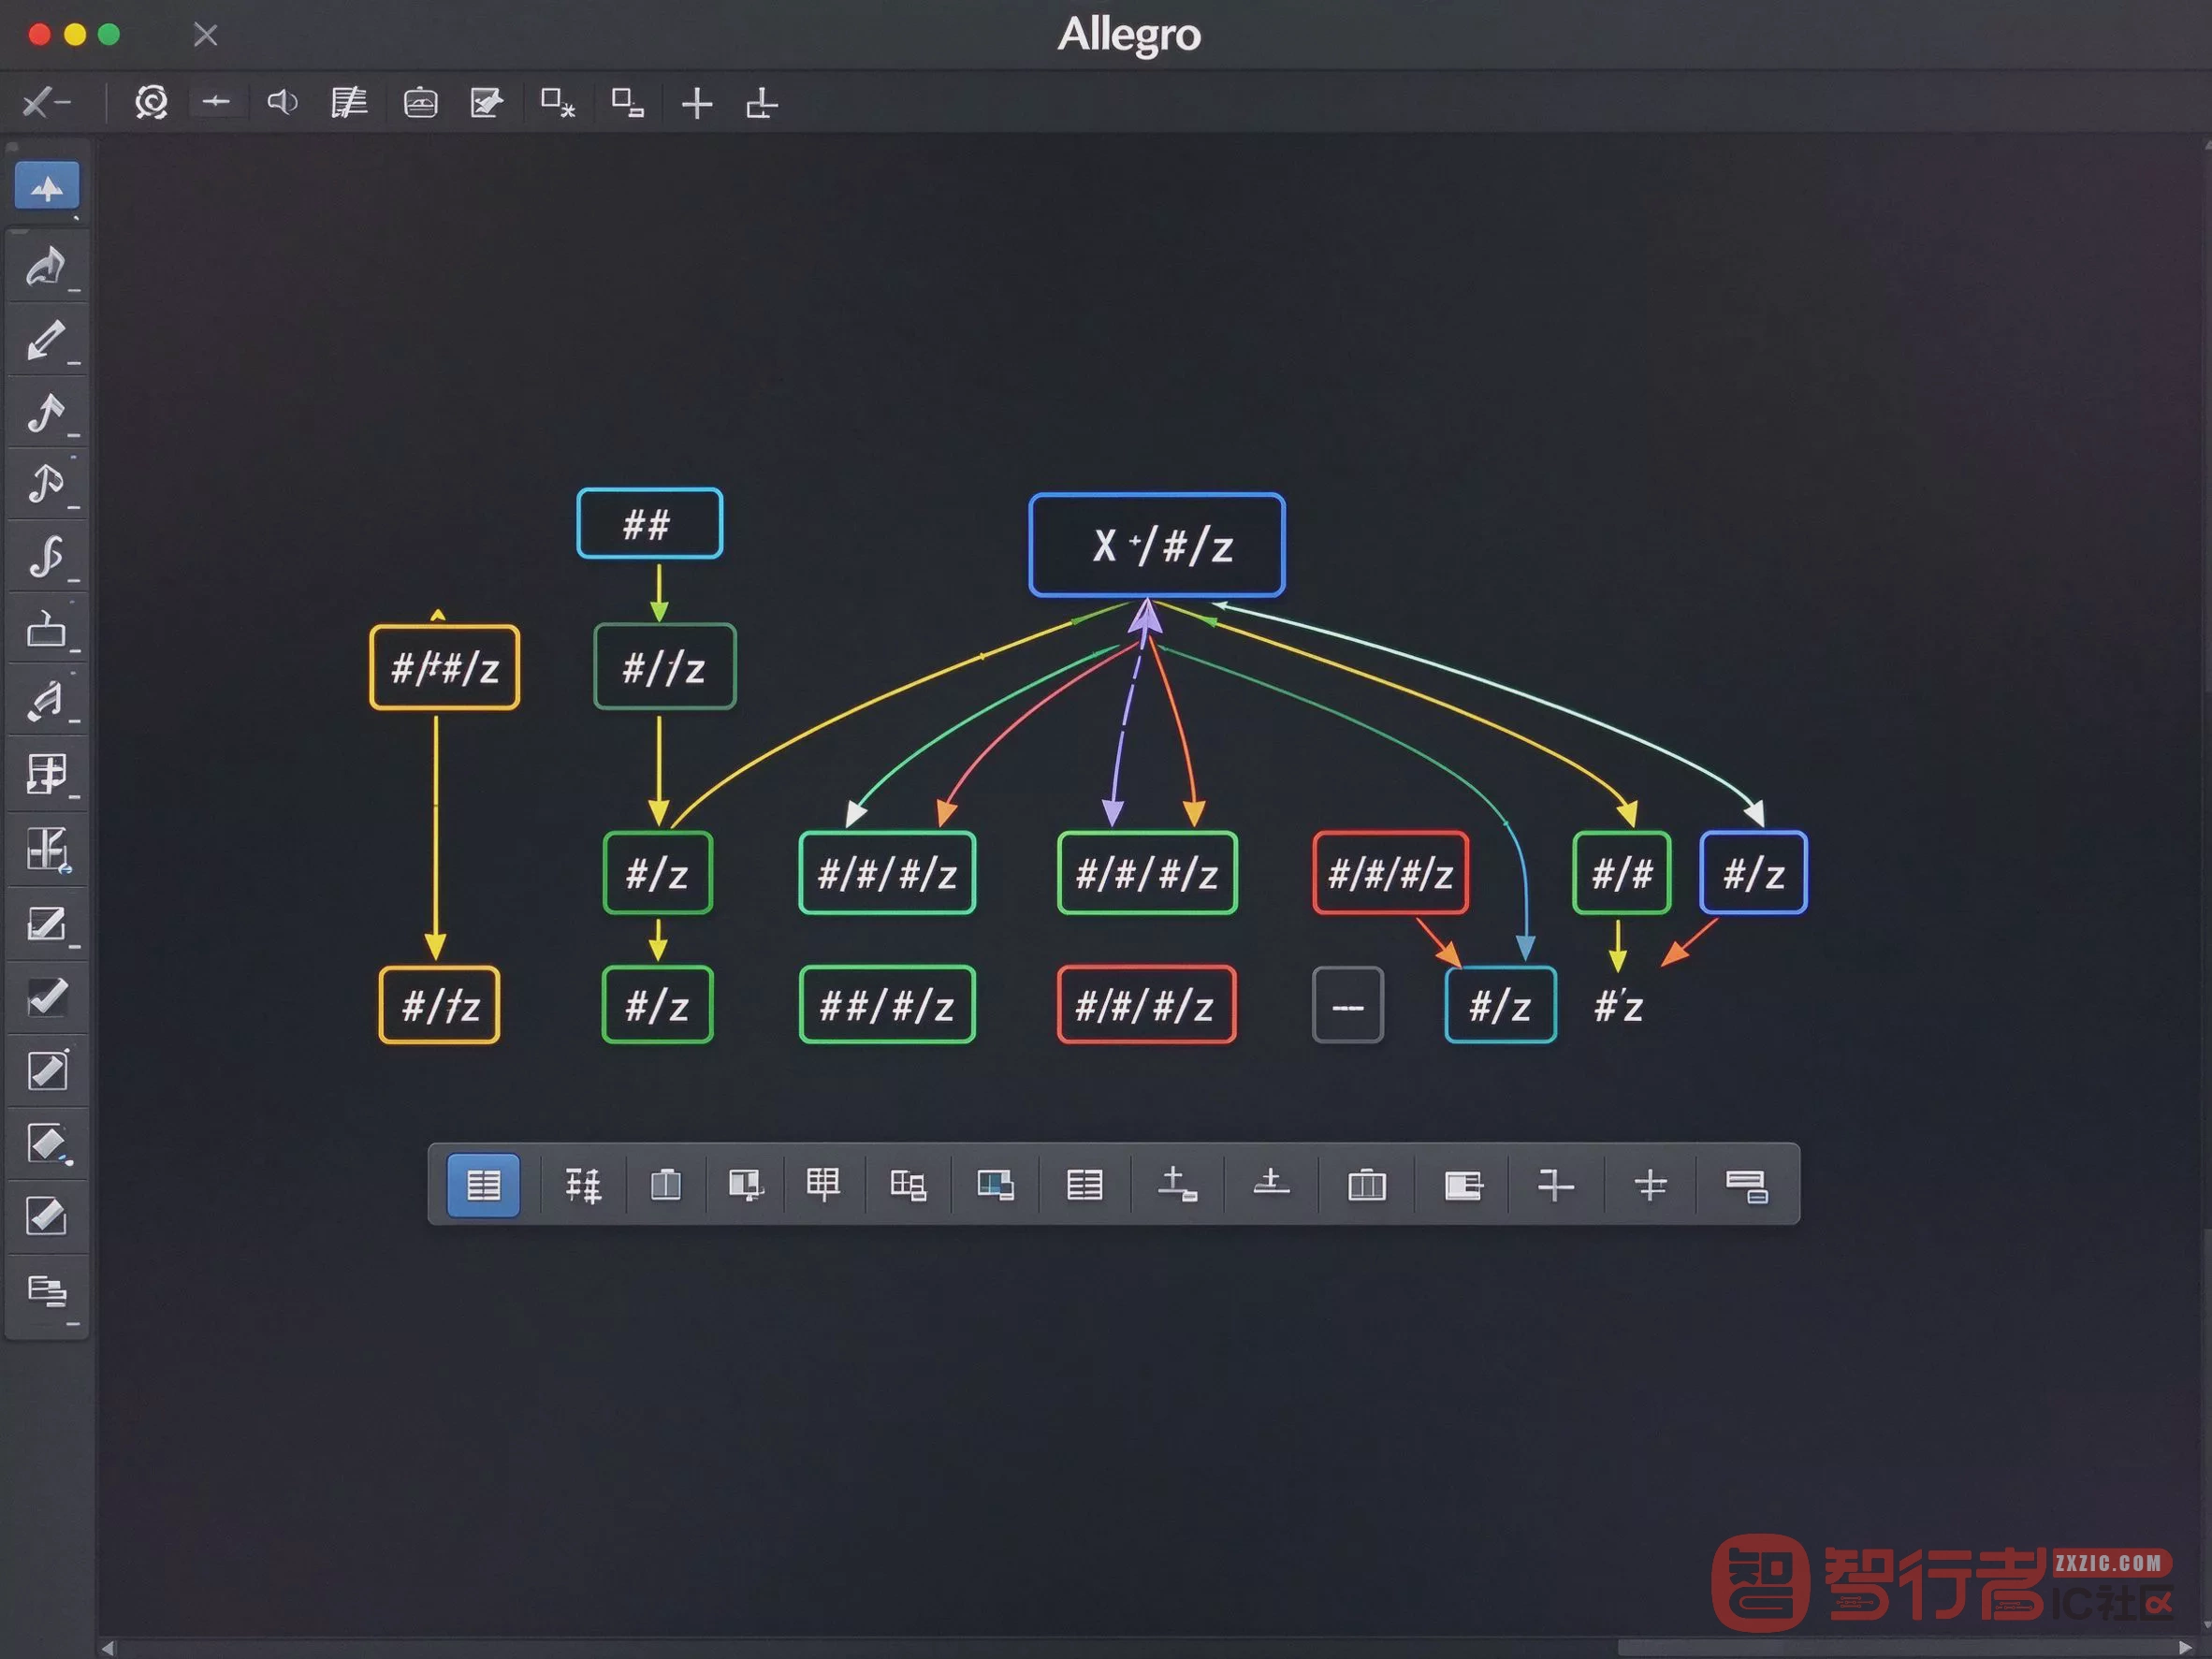This screenshot has height=1659, width=2212.
Task: Click the grid table icon in bottom toolbar
Action: [x=823, y=1184]
